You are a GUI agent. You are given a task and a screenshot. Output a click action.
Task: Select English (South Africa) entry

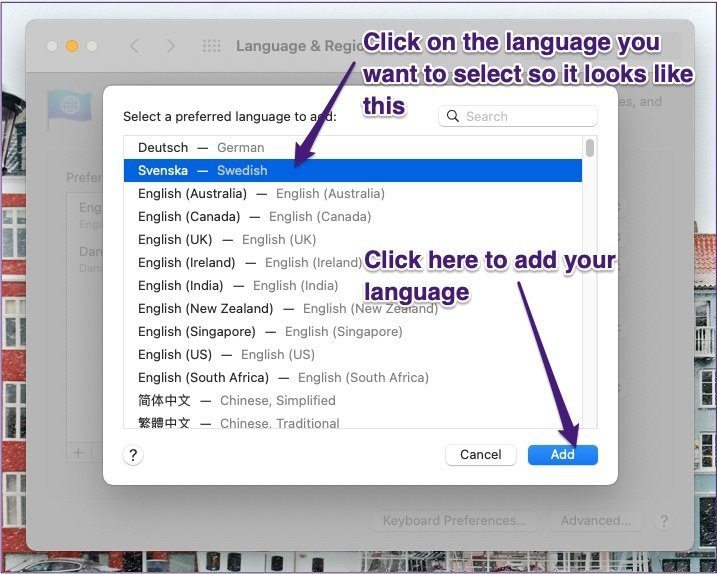(x=353, y=377)
